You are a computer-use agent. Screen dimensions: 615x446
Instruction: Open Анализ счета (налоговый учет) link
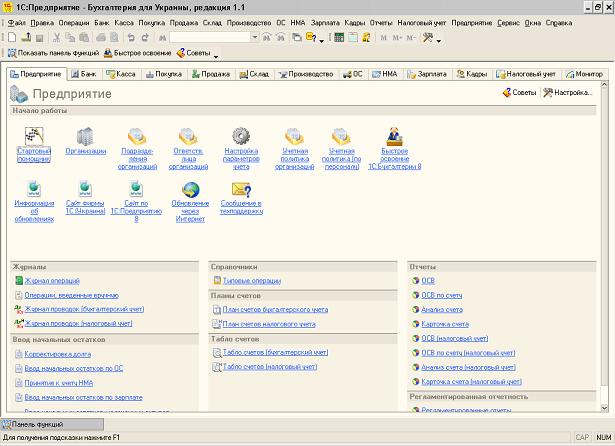(x=468, y=367)
